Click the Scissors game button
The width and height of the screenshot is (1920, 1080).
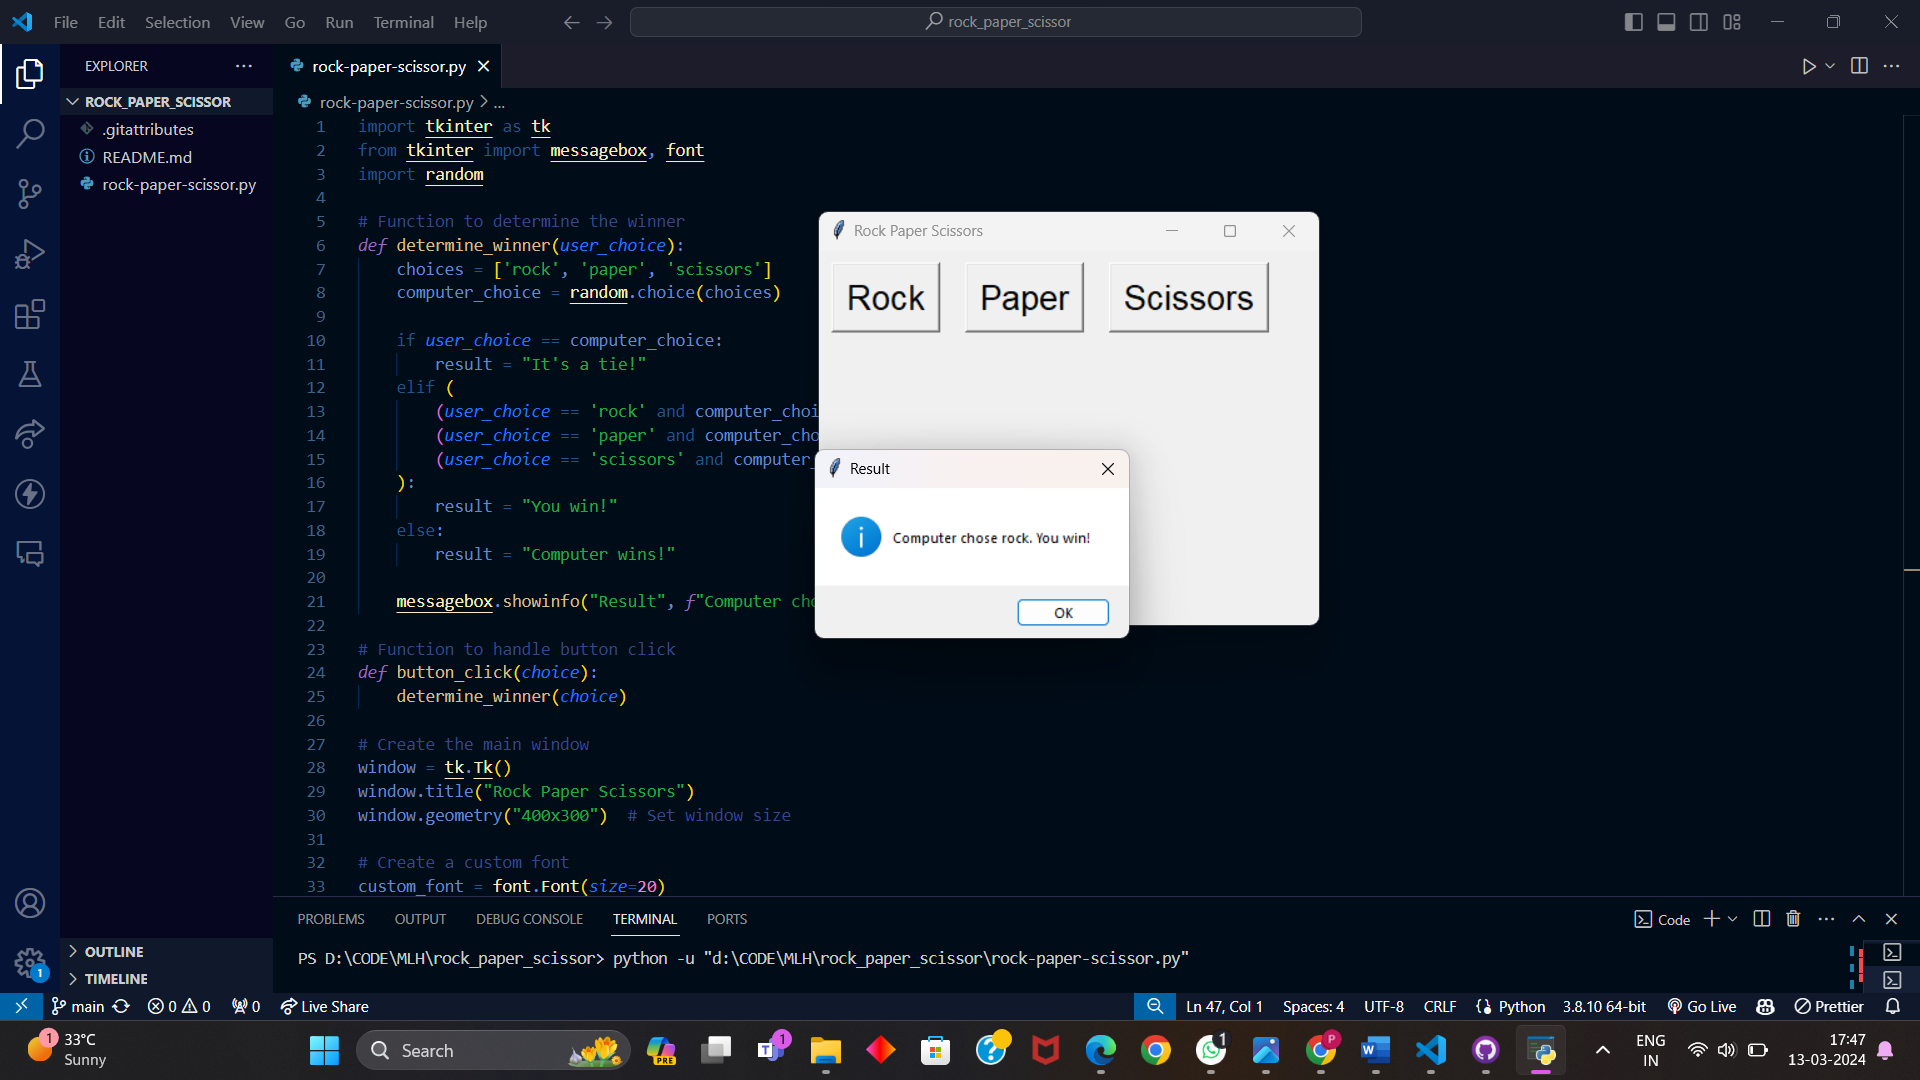click(1188, 298)
